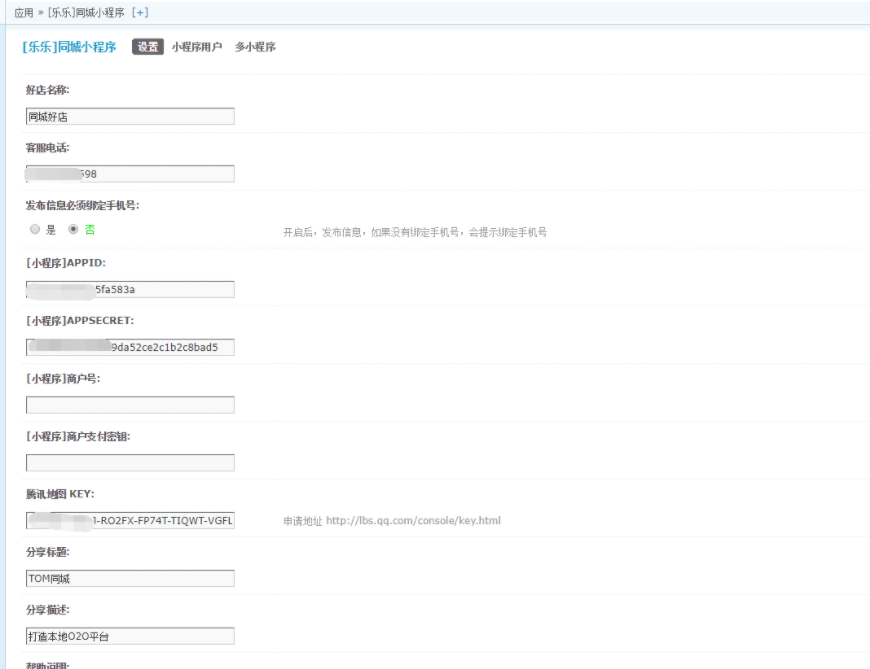
Task: Click the 好店名称 label
Action: [x=48, y=90]
